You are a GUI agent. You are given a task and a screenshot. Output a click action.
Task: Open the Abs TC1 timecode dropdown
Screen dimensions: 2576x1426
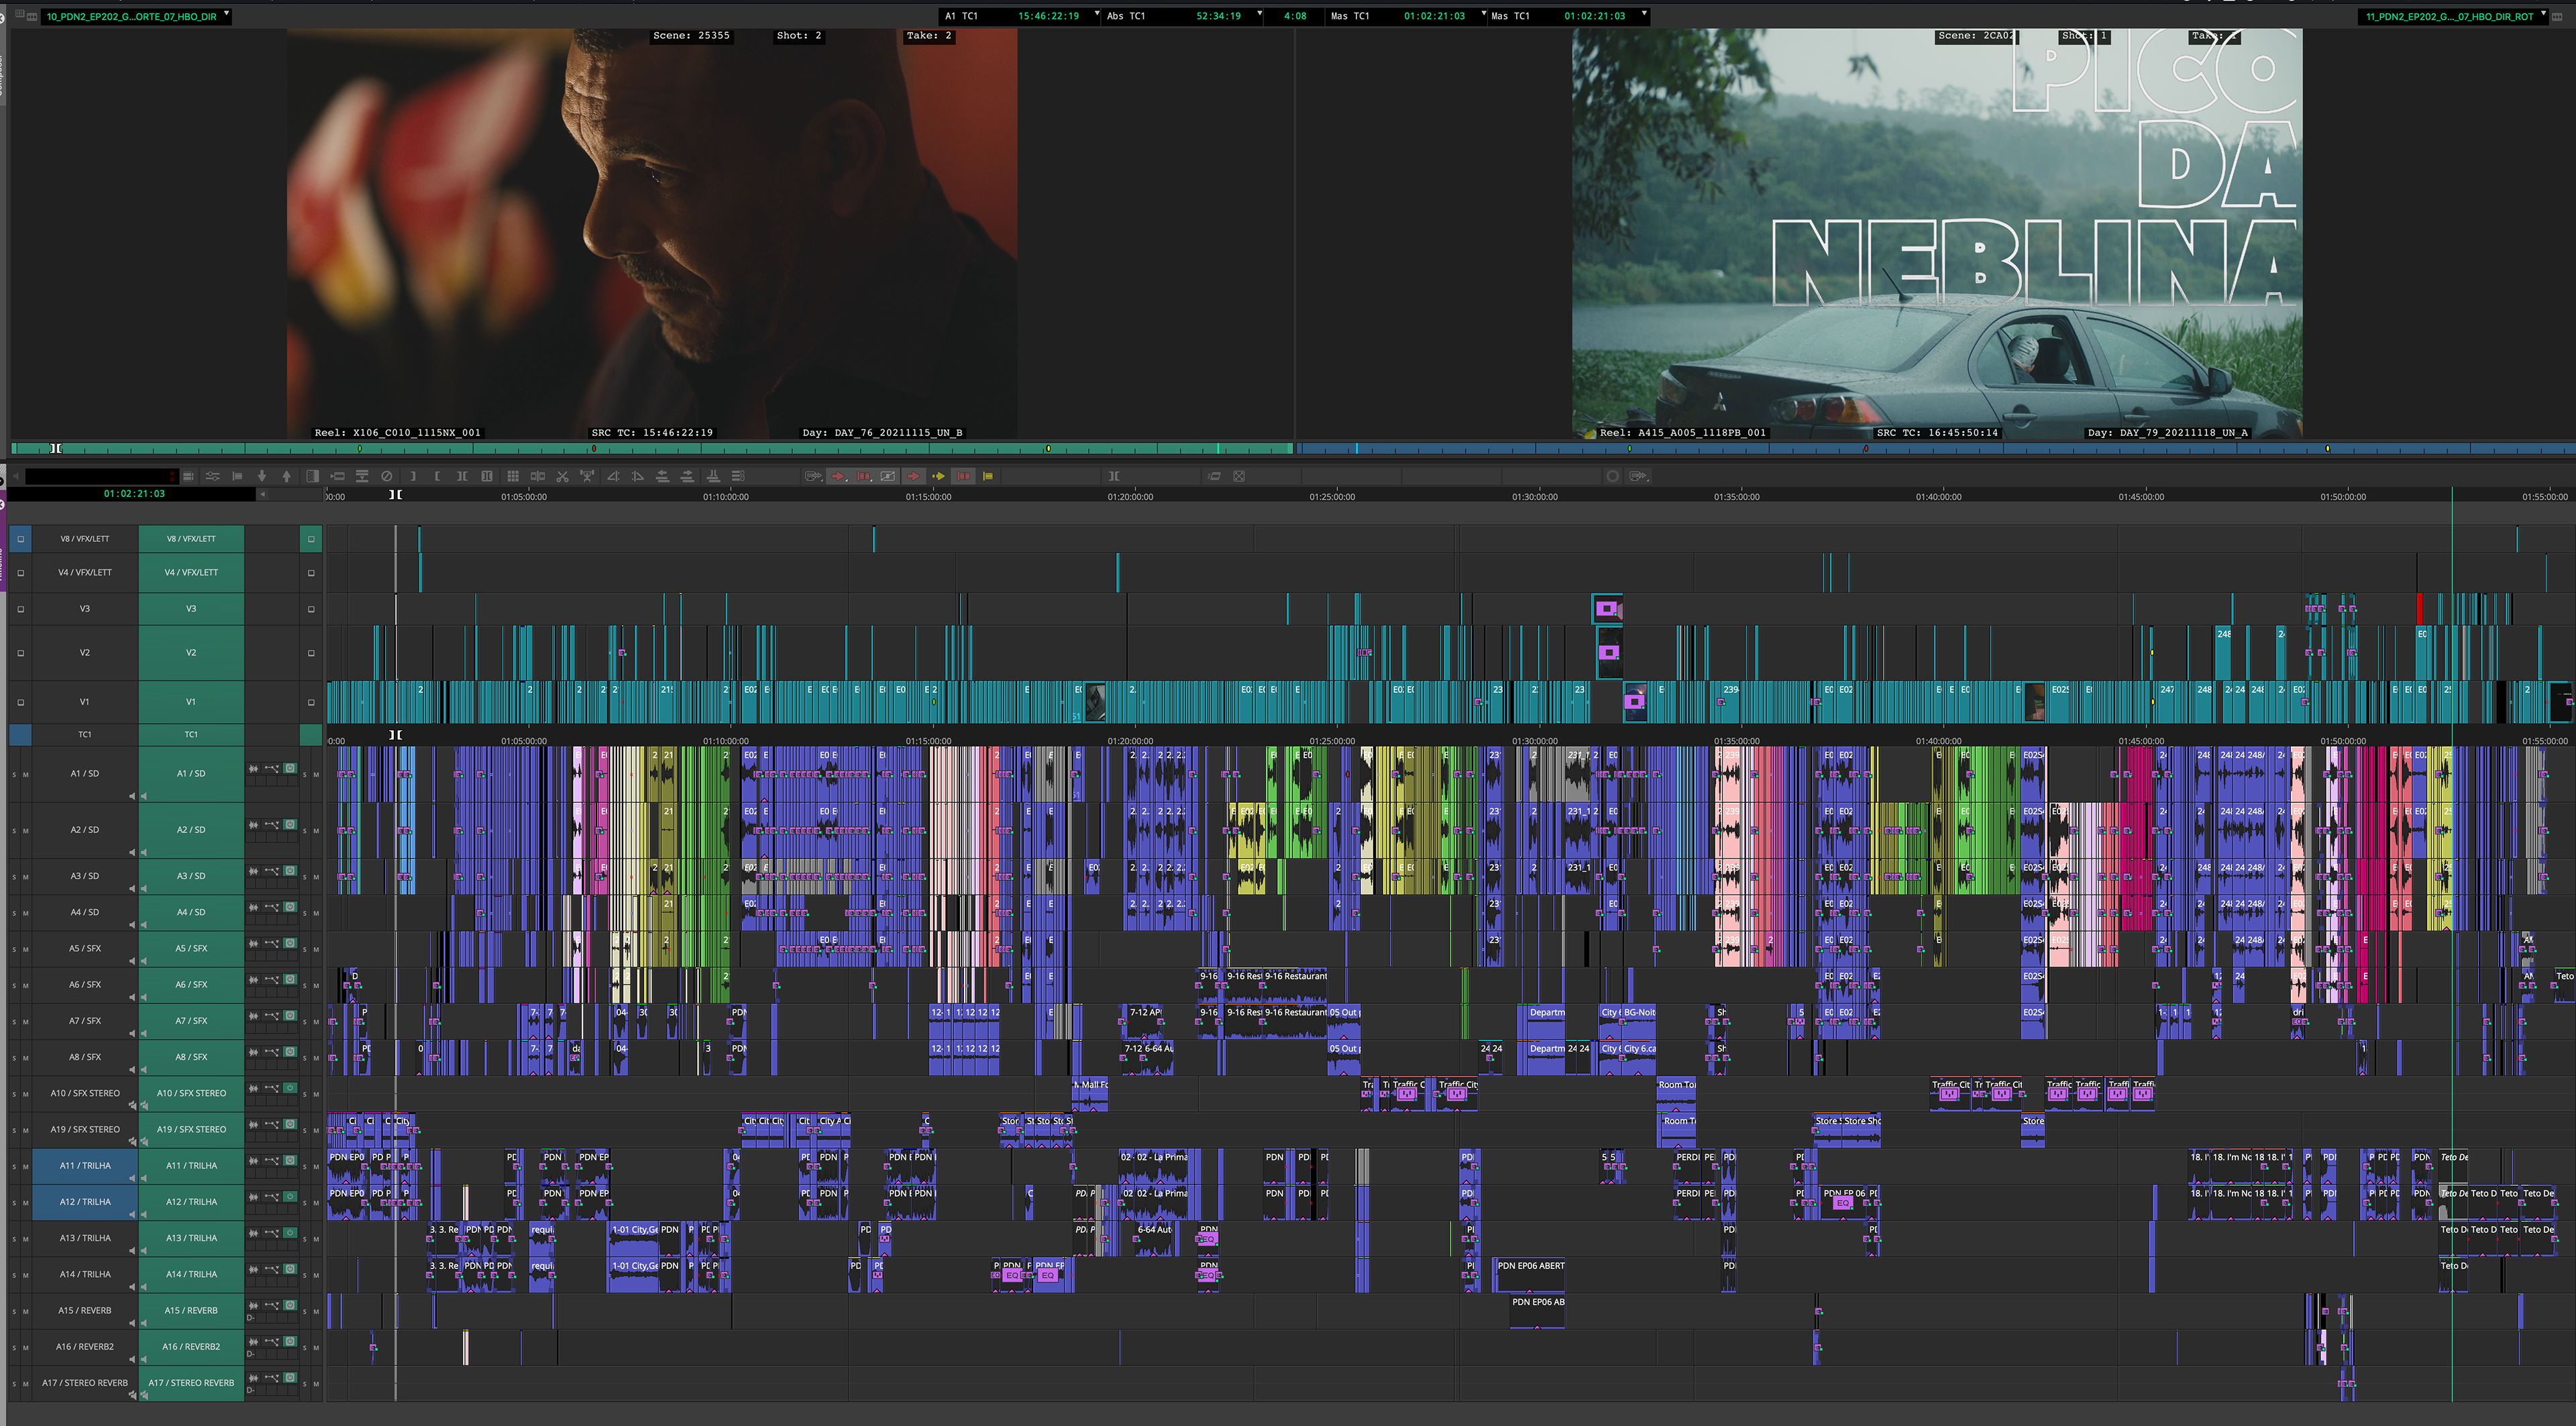pyautogui.click(x=1259, y=14)
